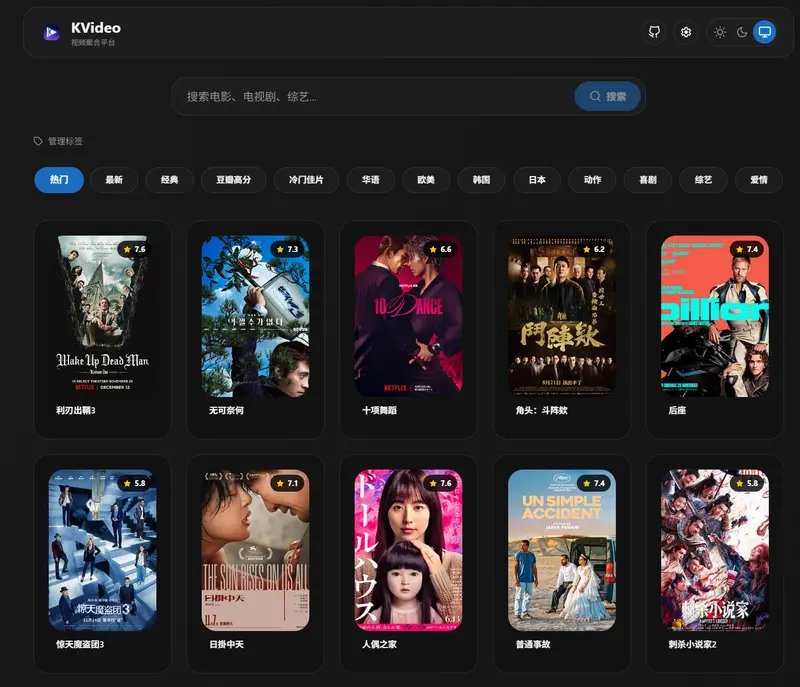This screenshot has width=800, height=687.
Task: Open the 综艺 category filter
Action: 702,180
